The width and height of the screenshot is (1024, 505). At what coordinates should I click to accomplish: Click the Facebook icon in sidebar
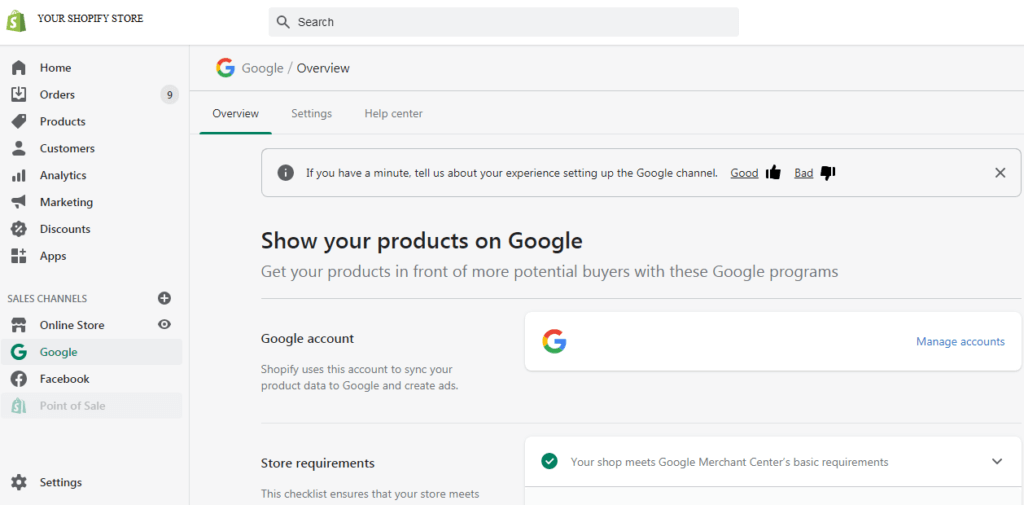click(19, 379)
